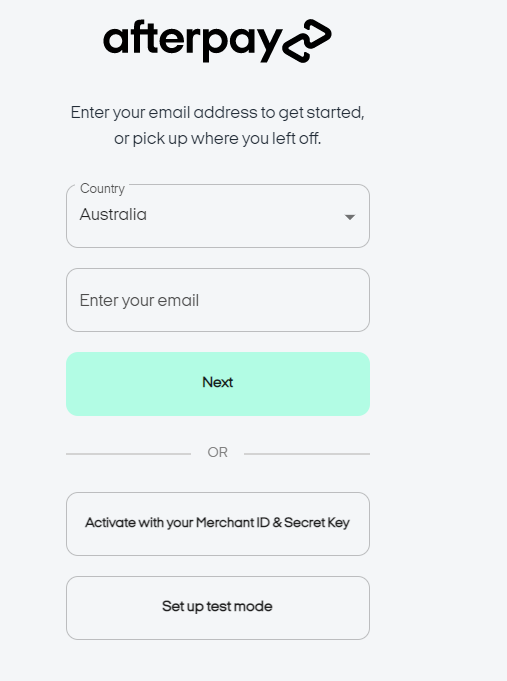The height and width of the screenshot is (681, 507).
Task: Click the Set up test mode button
Action: (218, 608)
